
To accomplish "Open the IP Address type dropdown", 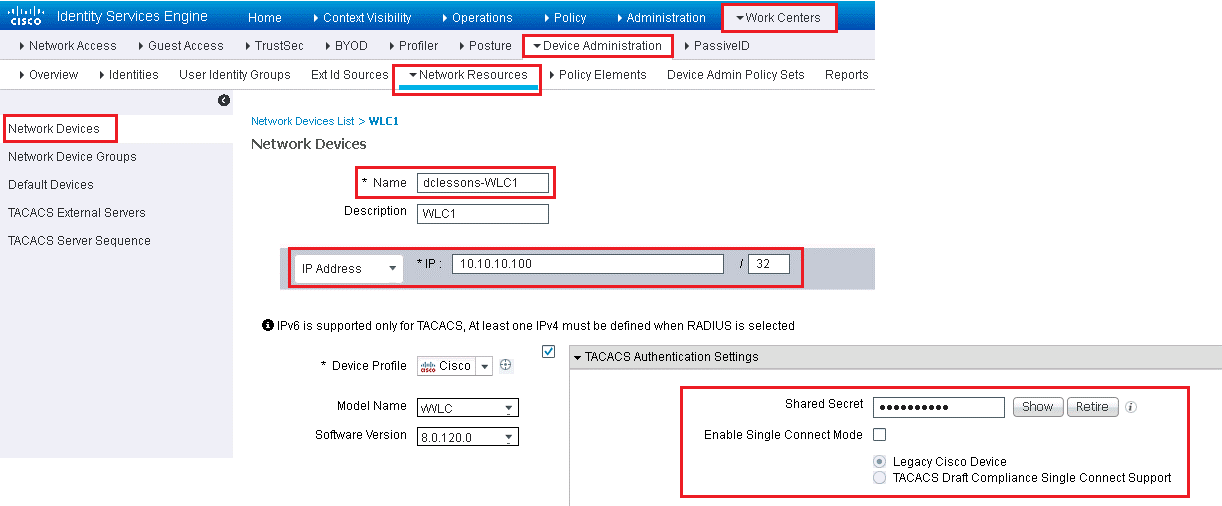I will point(349,268).
